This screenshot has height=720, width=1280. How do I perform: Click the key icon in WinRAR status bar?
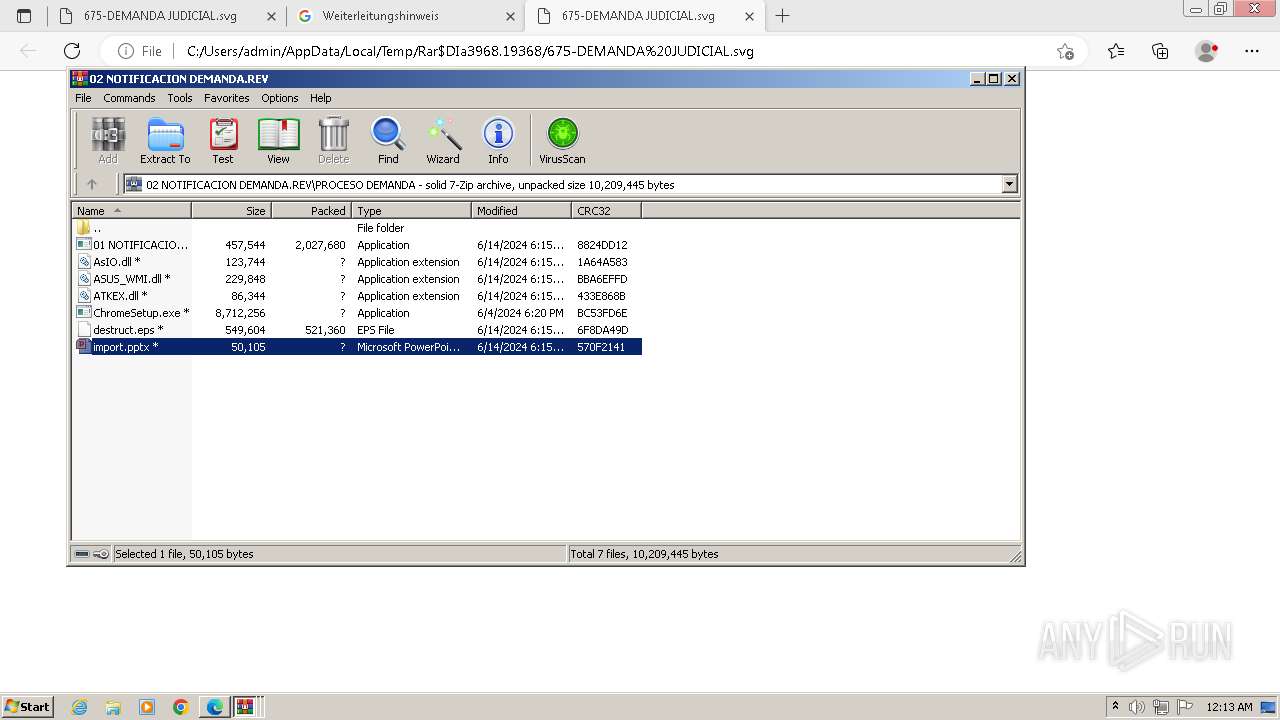(x=101, y=554)
